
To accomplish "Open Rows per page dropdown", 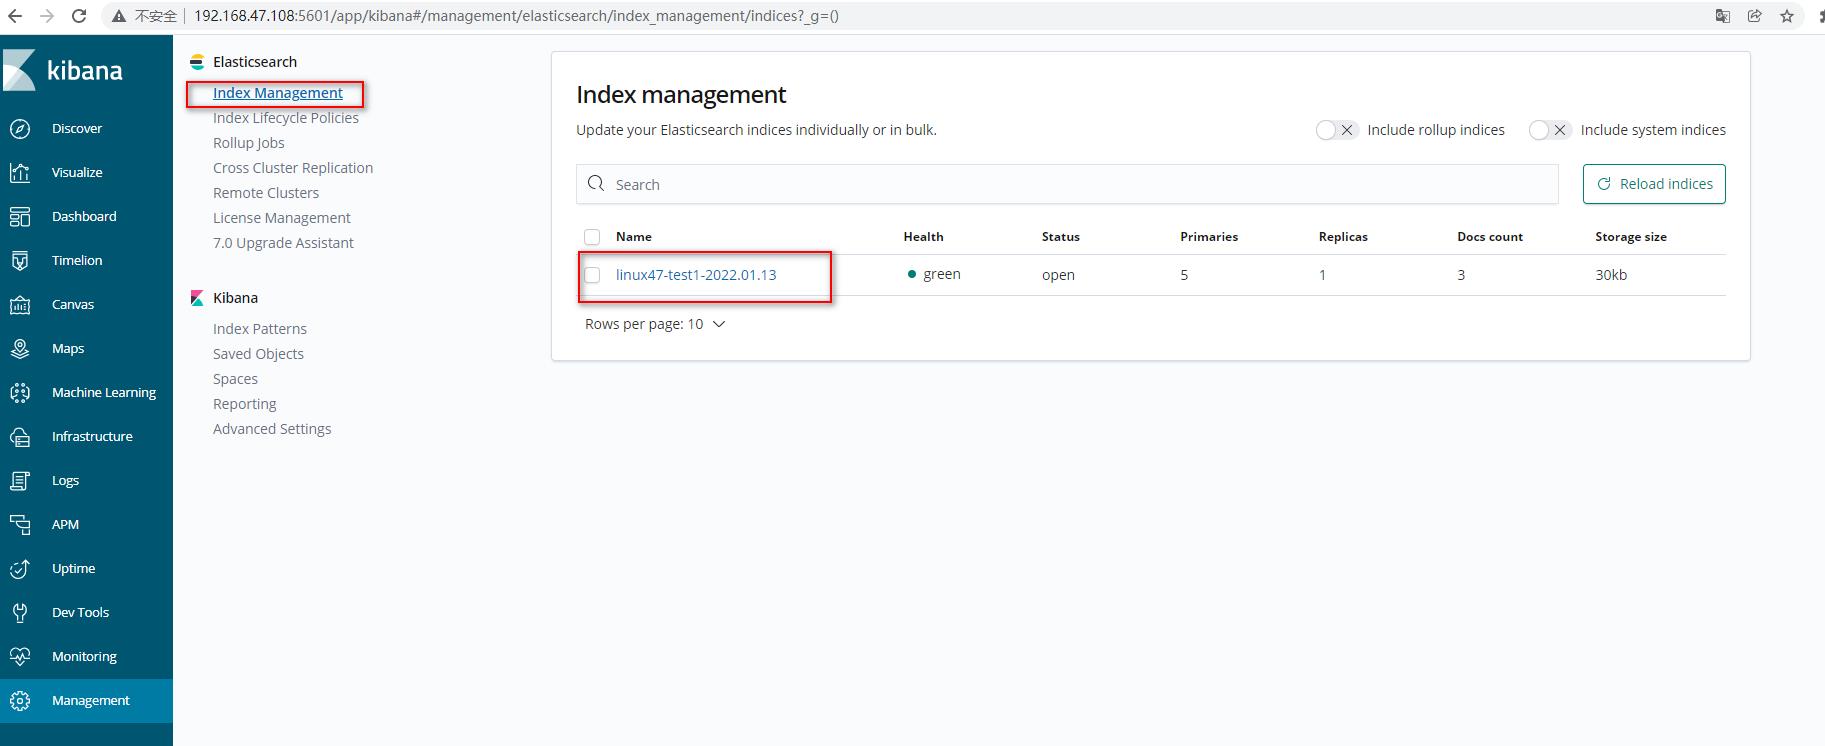I will pyautogui.click(x=655, y=324).
